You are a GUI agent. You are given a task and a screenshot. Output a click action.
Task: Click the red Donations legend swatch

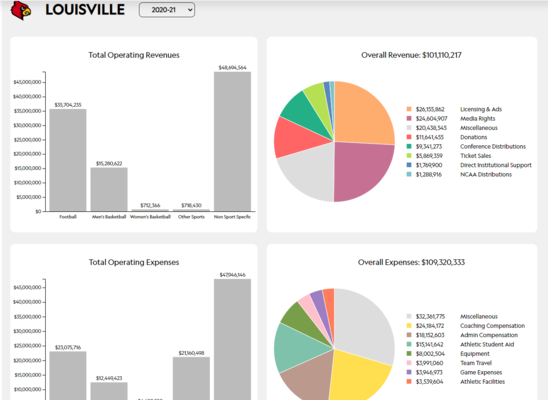(x=409, y=137)
